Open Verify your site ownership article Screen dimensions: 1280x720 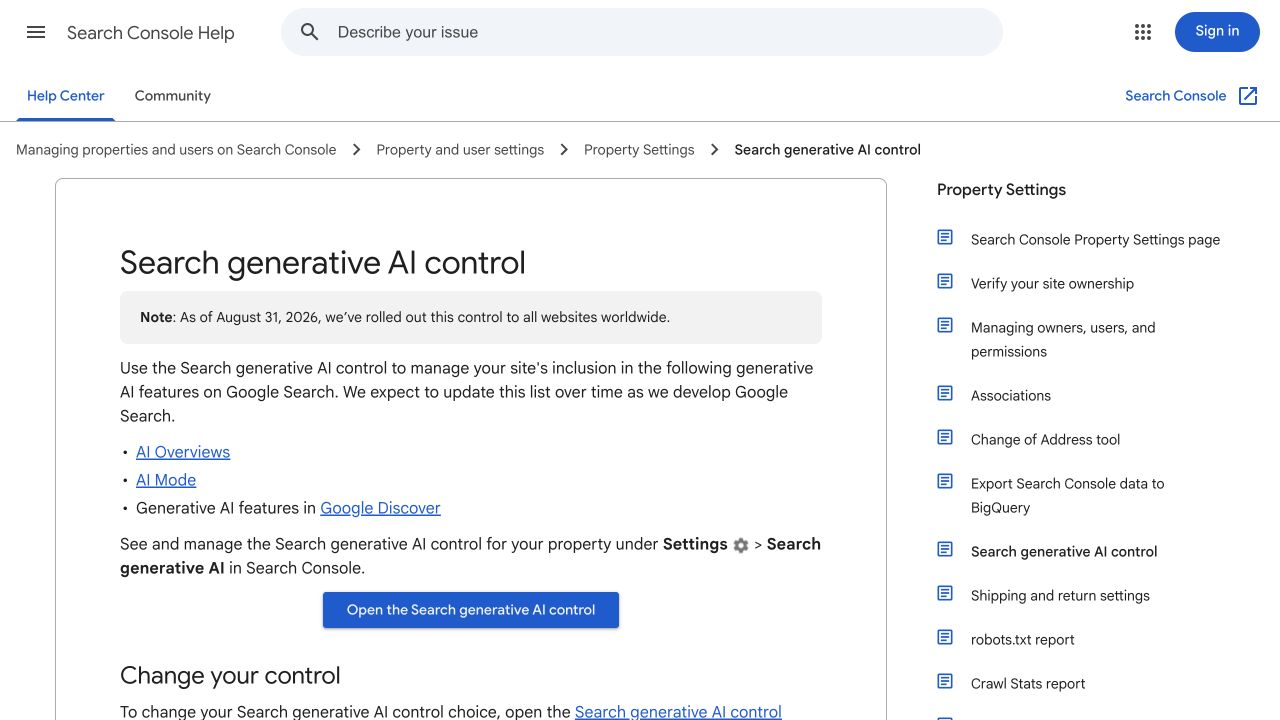(x=1052, y=284)
